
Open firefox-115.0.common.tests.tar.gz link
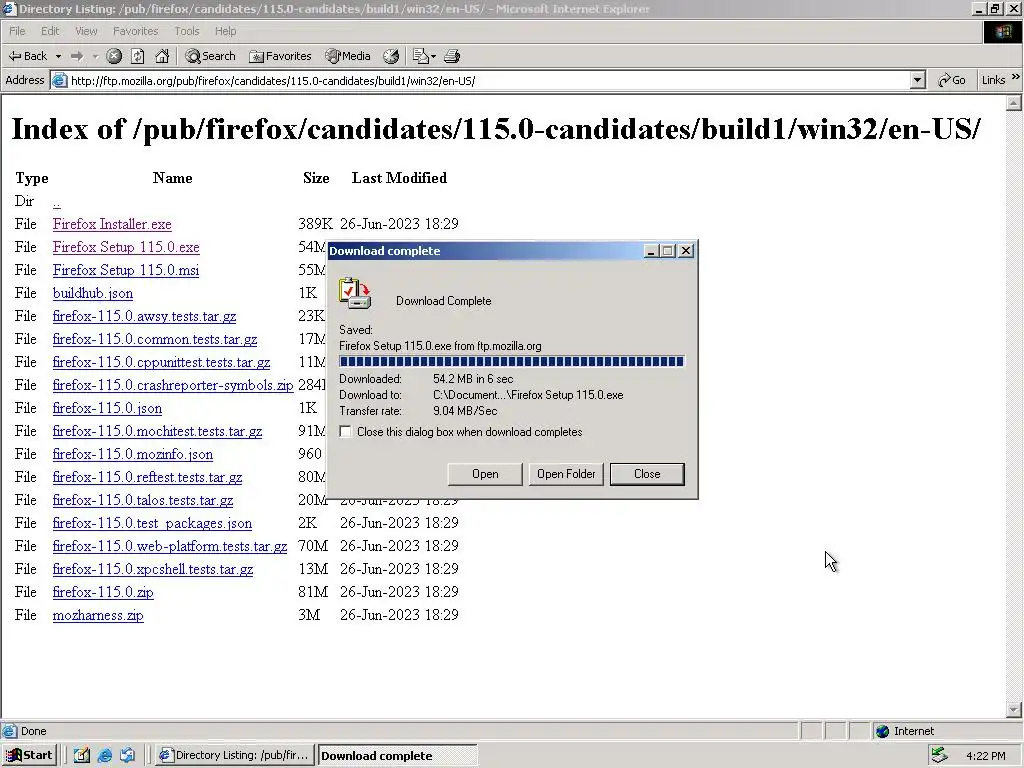[155, 340]
